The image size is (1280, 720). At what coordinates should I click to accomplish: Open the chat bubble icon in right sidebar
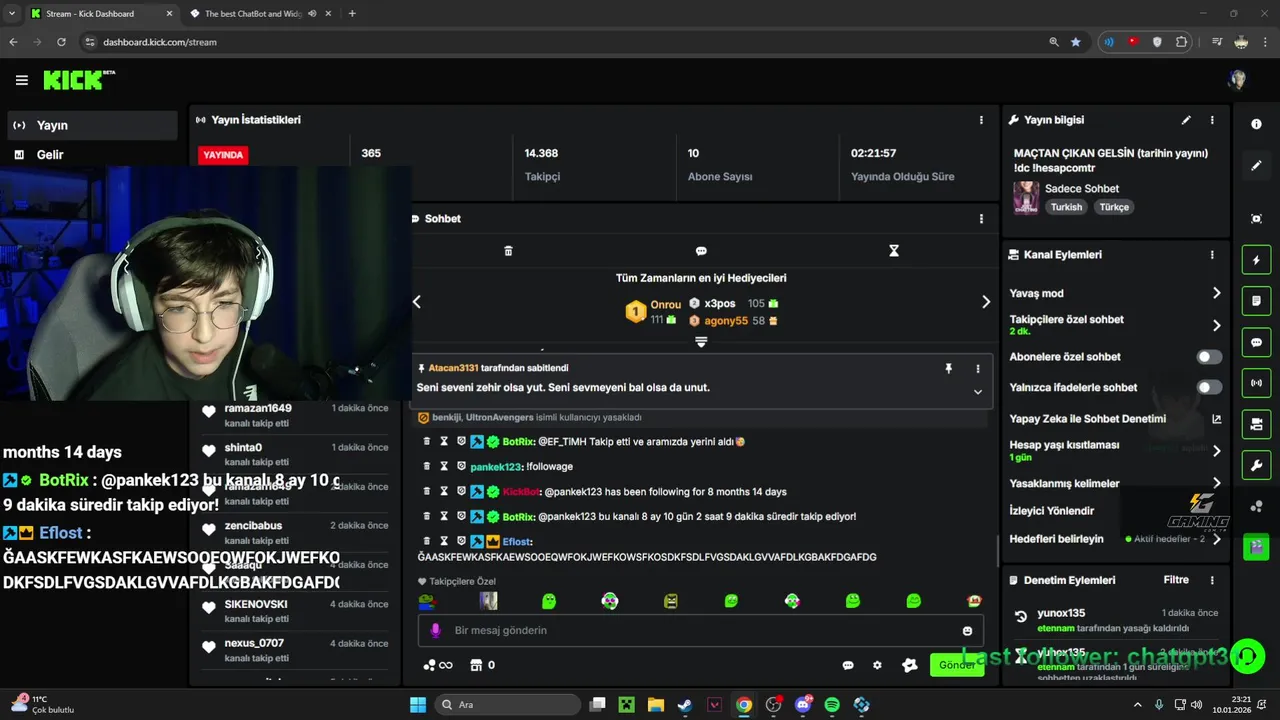tap(1256, 342)
